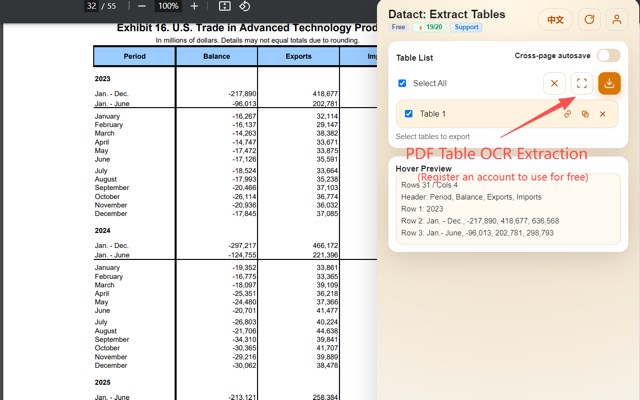Open the user account icon
The height and width of the screenshot is (400, 640).
(617, 20)
